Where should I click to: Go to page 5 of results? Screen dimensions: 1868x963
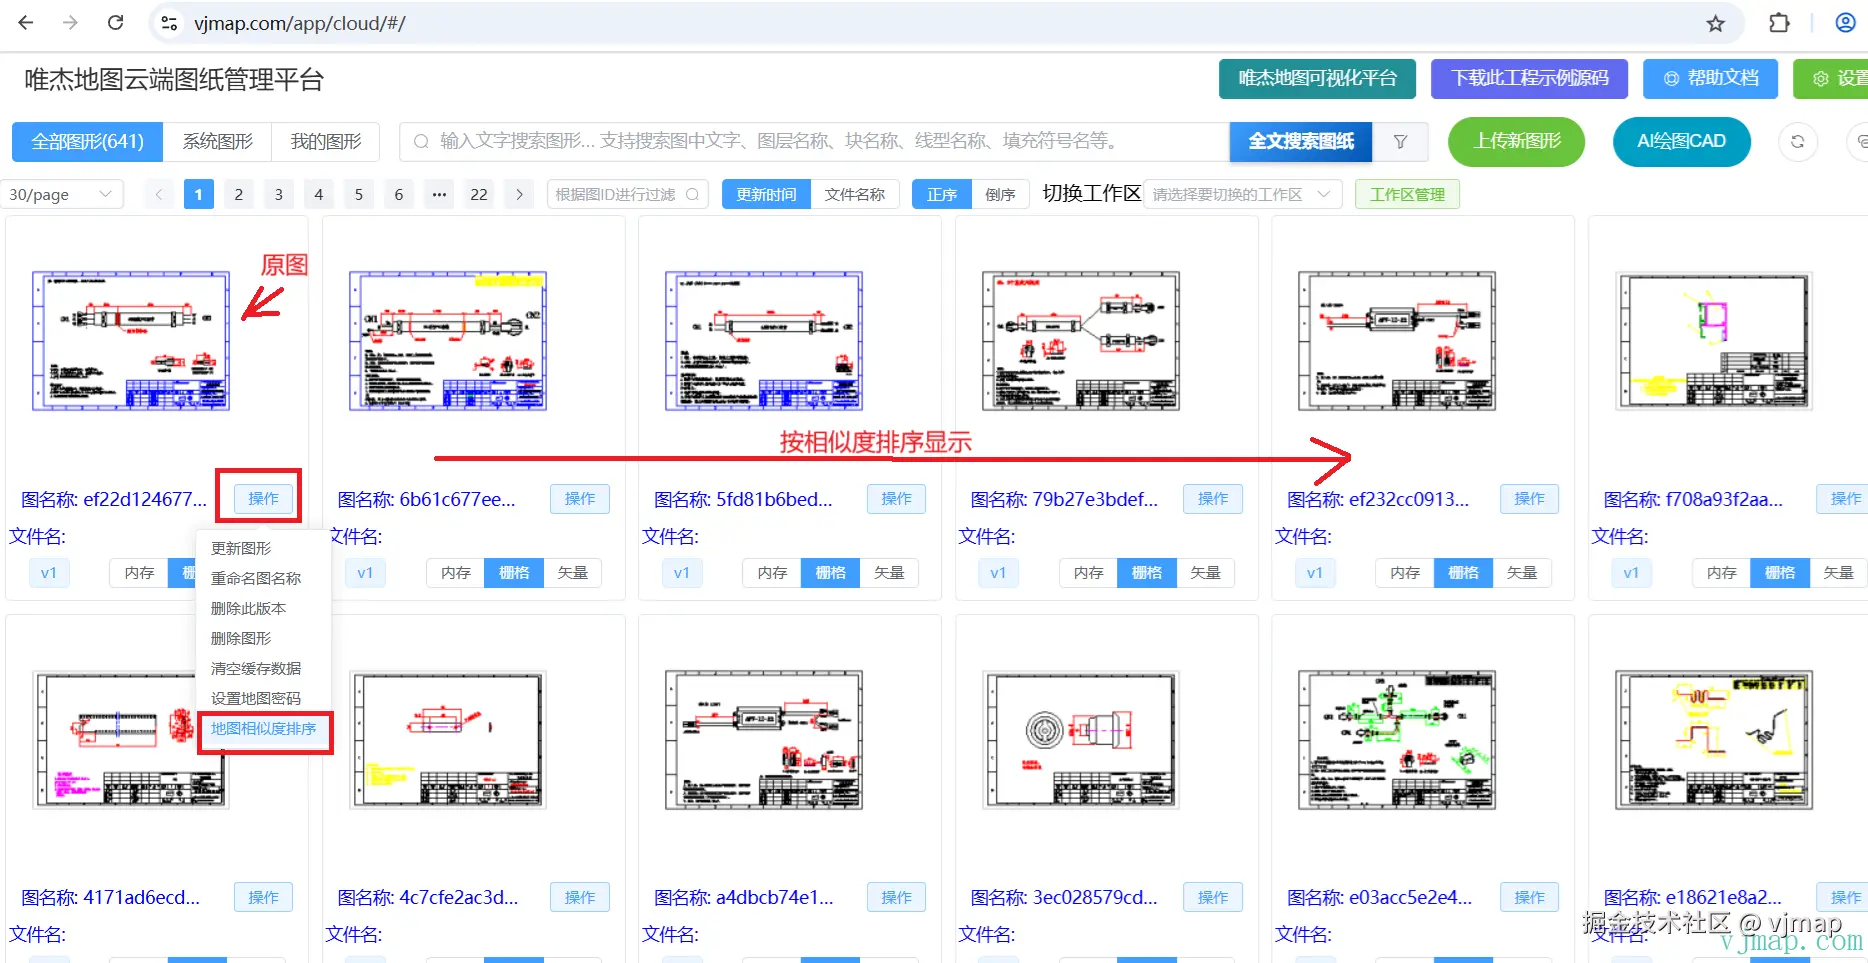(359, 194)
